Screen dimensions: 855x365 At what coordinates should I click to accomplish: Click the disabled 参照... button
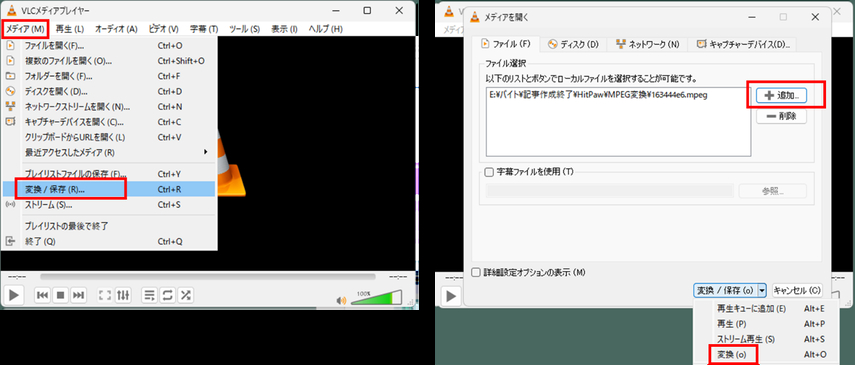pyautogui.click(x=773, y=191)
